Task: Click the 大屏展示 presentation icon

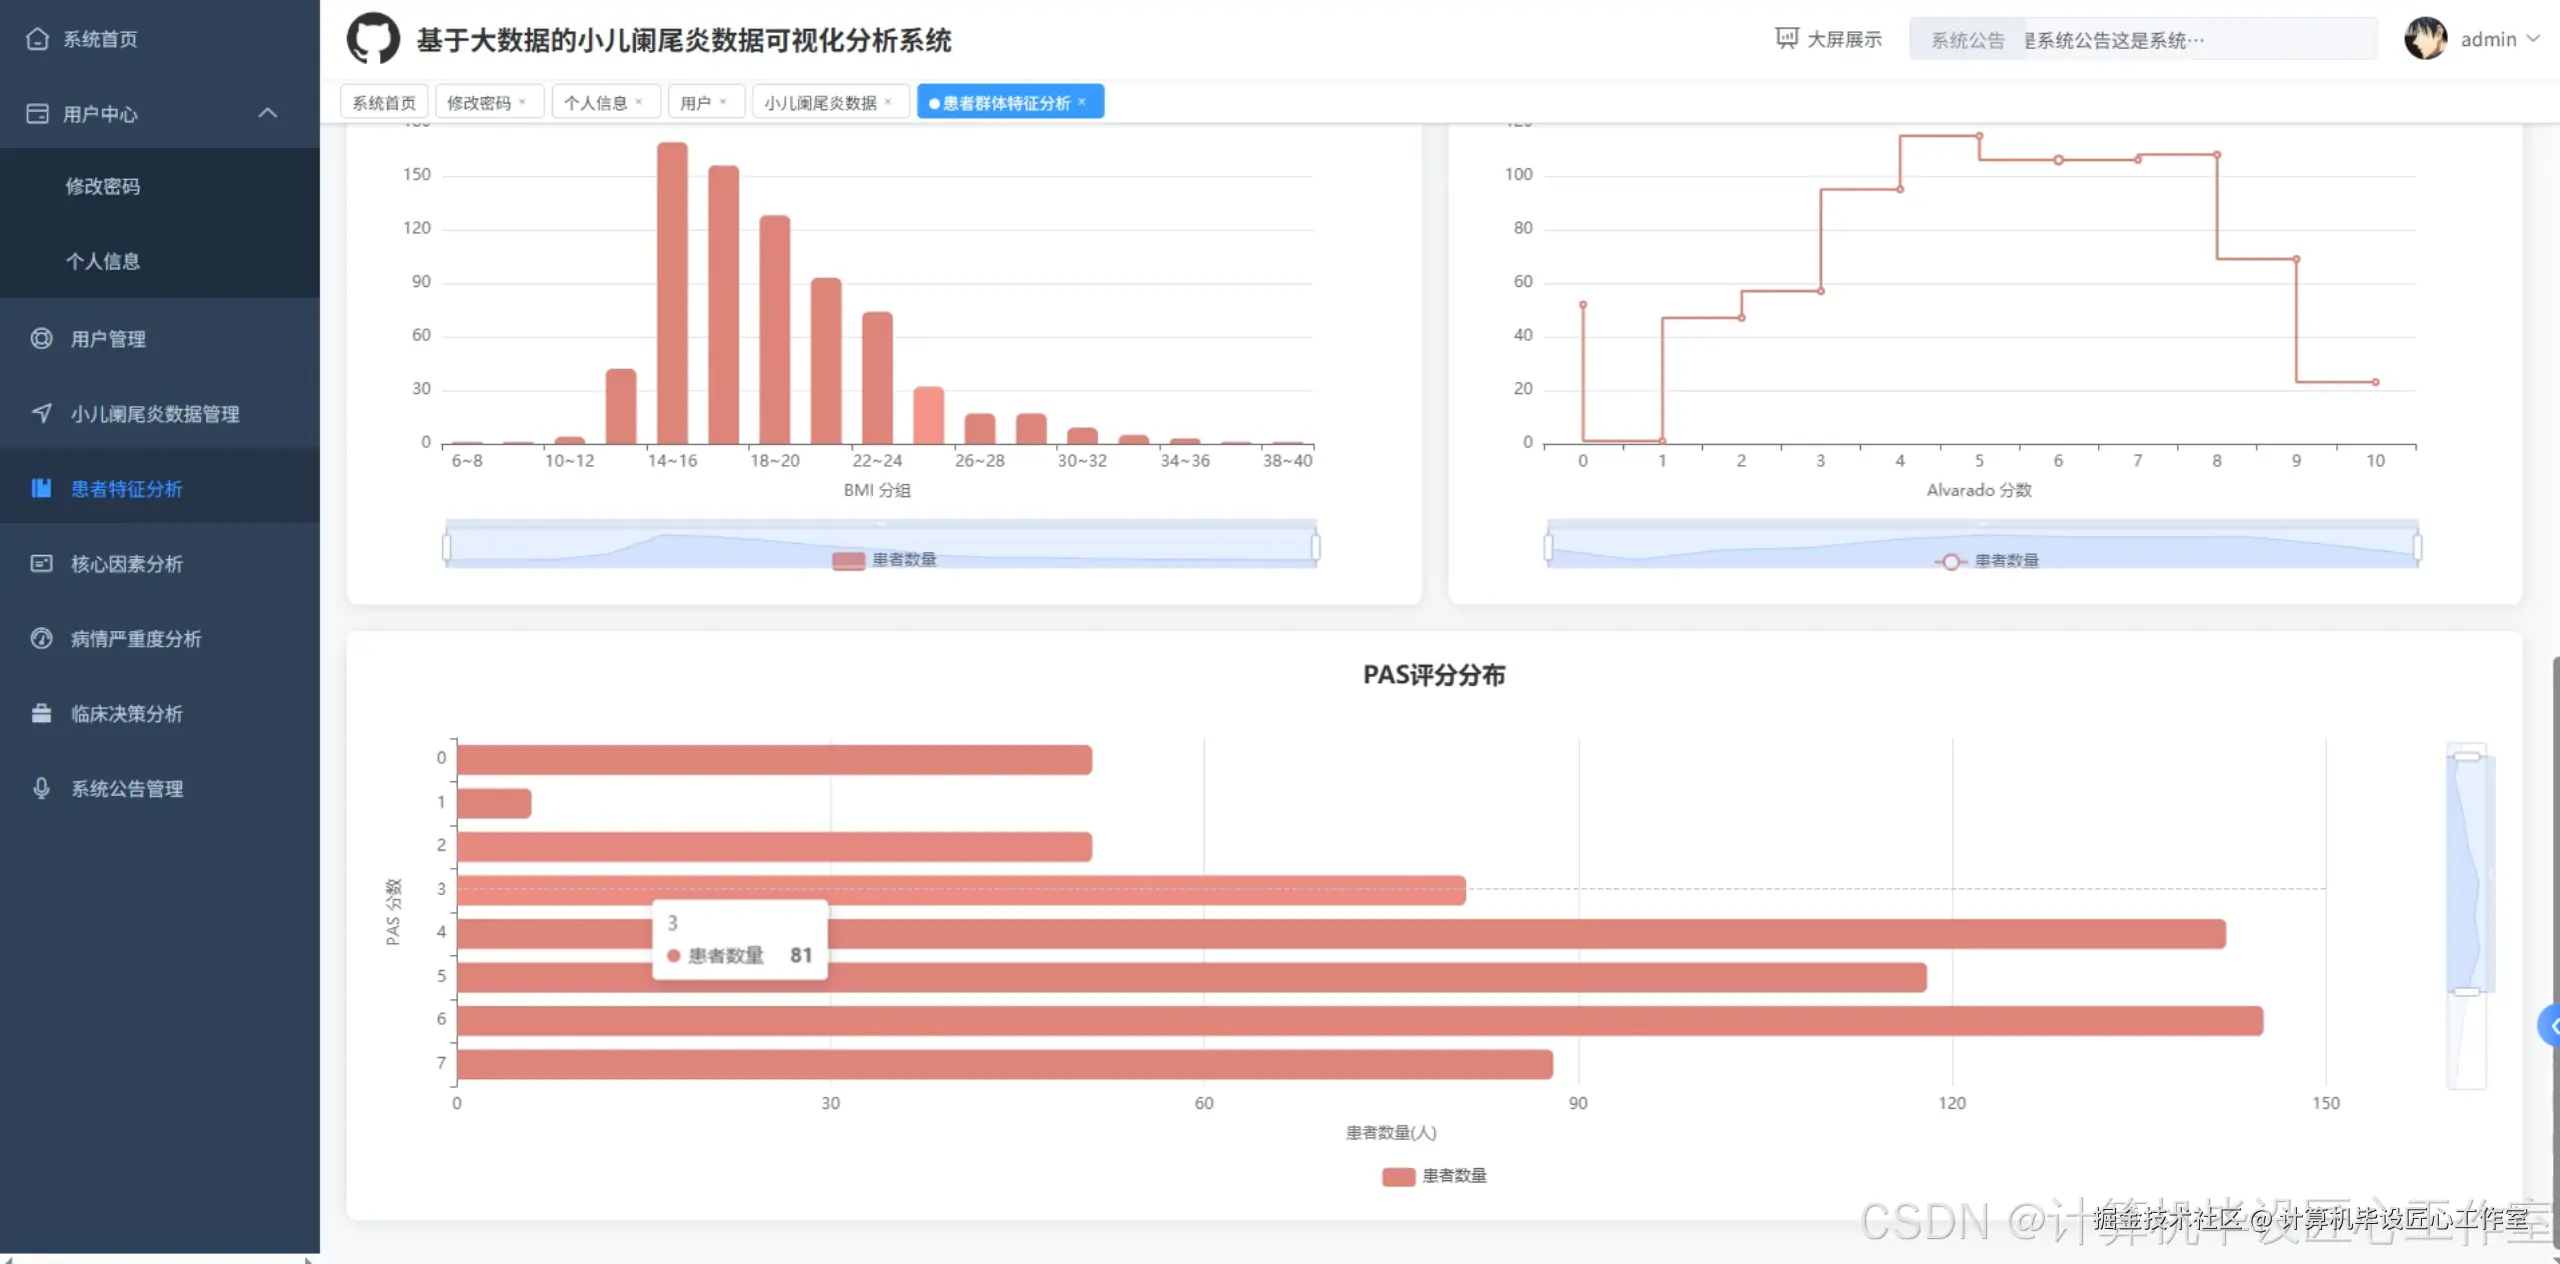Action: [x=1786, y=39]
